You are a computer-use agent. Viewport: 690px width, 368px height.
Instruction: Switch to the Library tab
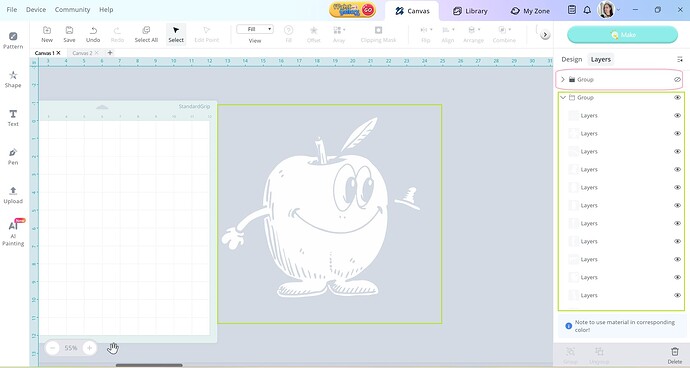[x=470, y=11]
